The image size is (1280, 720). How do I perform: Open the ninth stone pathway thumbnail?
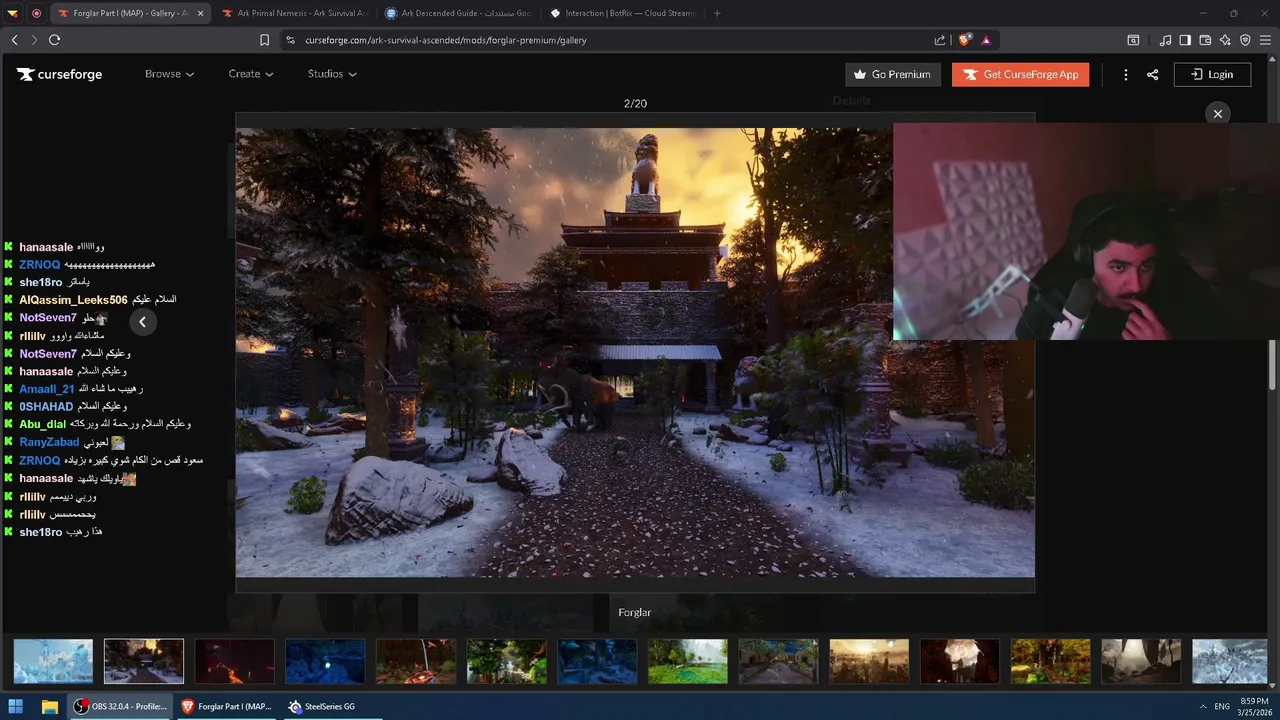[x=779, y=661]
